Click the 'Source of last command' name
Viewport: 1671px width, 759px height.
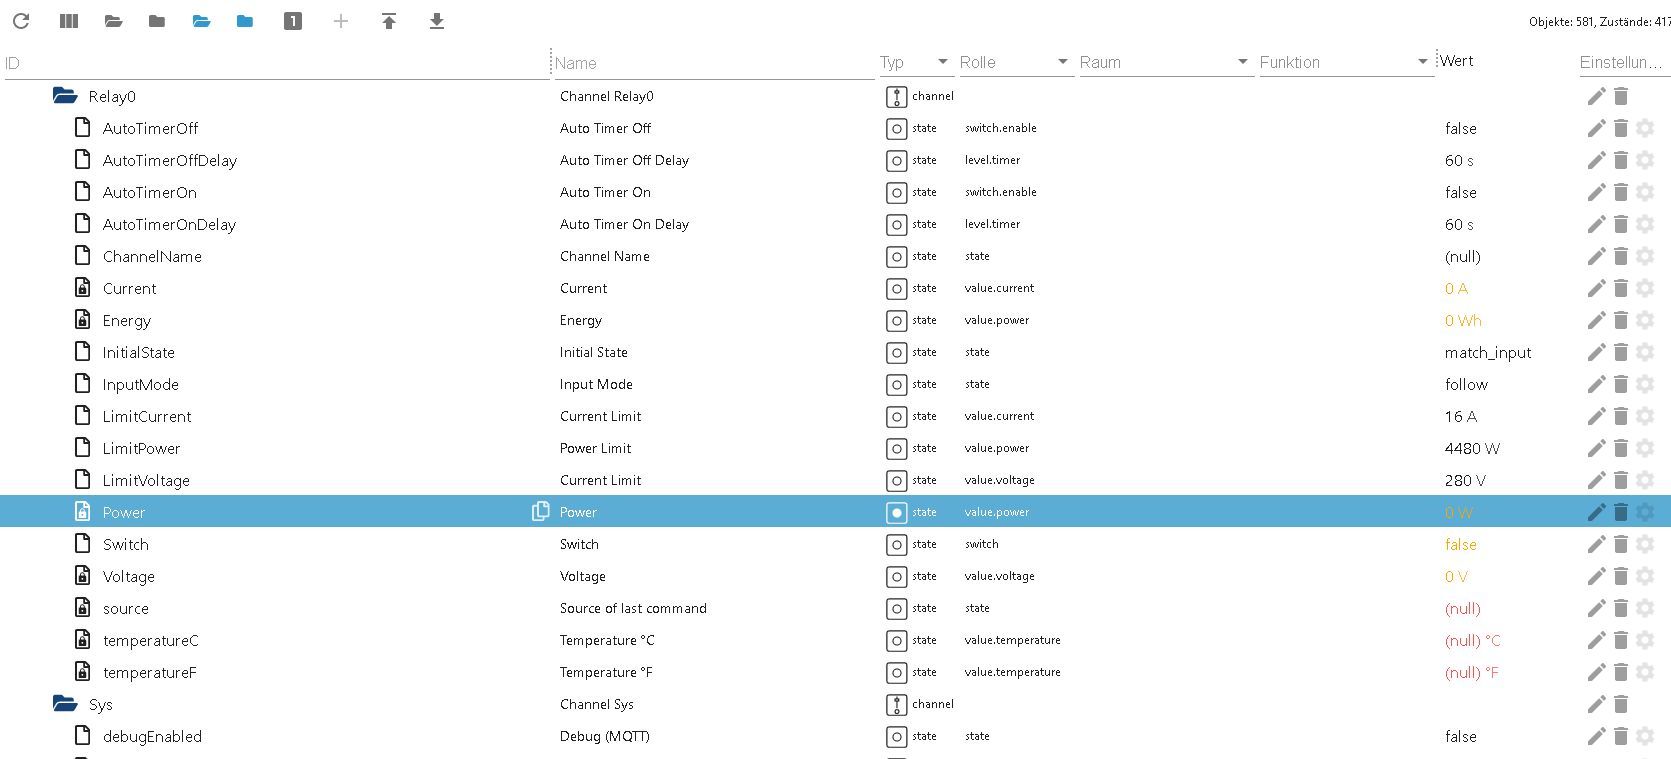633,608
